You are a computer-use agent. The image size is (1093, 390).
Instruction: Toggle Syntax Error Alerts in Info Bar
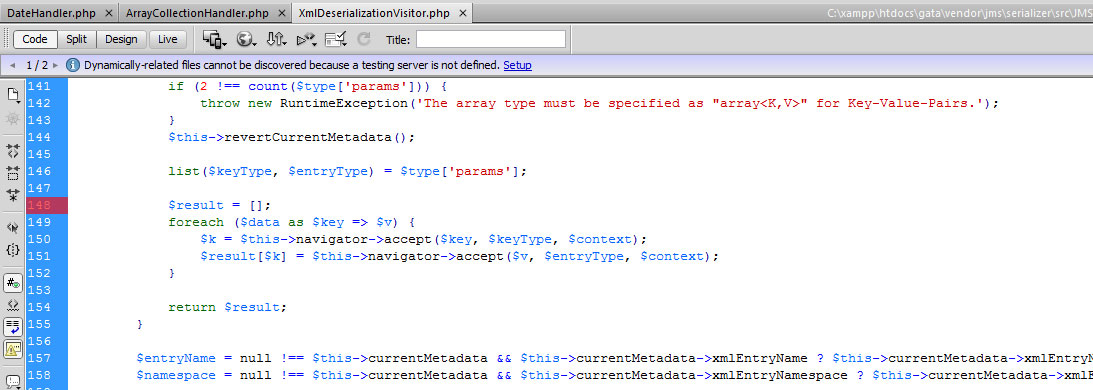point(13,349)
